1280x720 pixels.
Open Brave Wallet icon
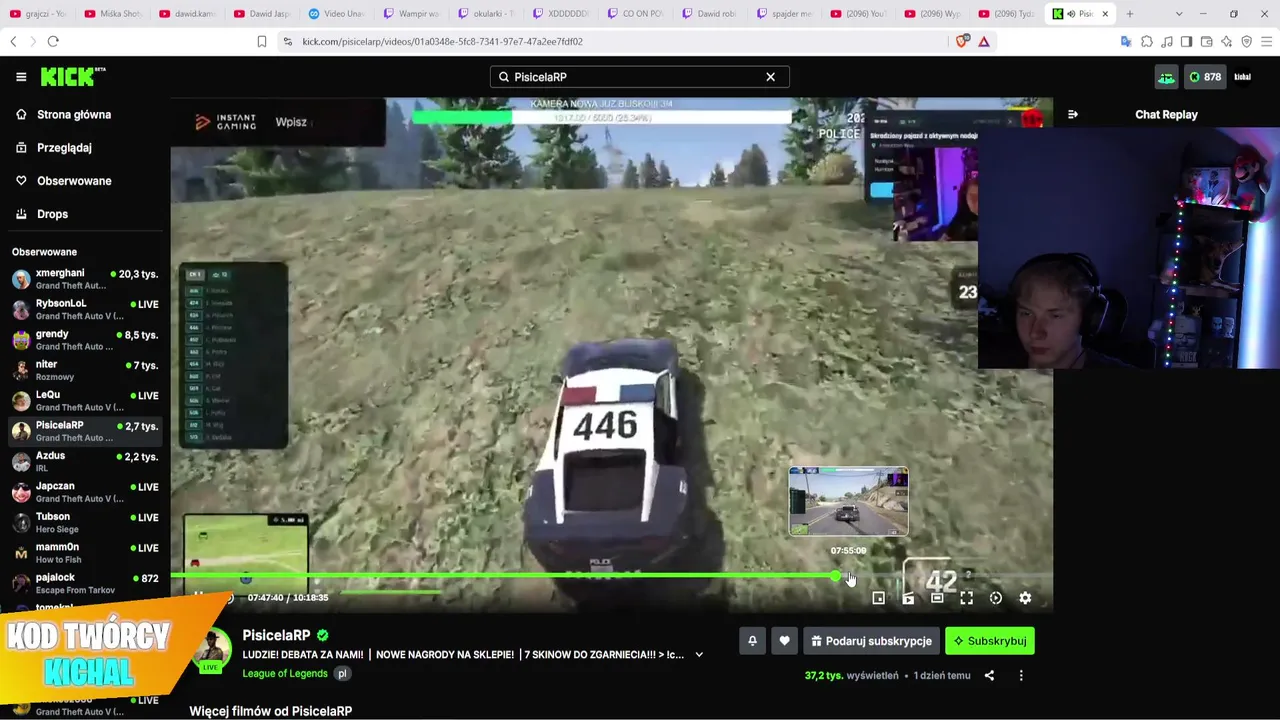coord(1206,41)
